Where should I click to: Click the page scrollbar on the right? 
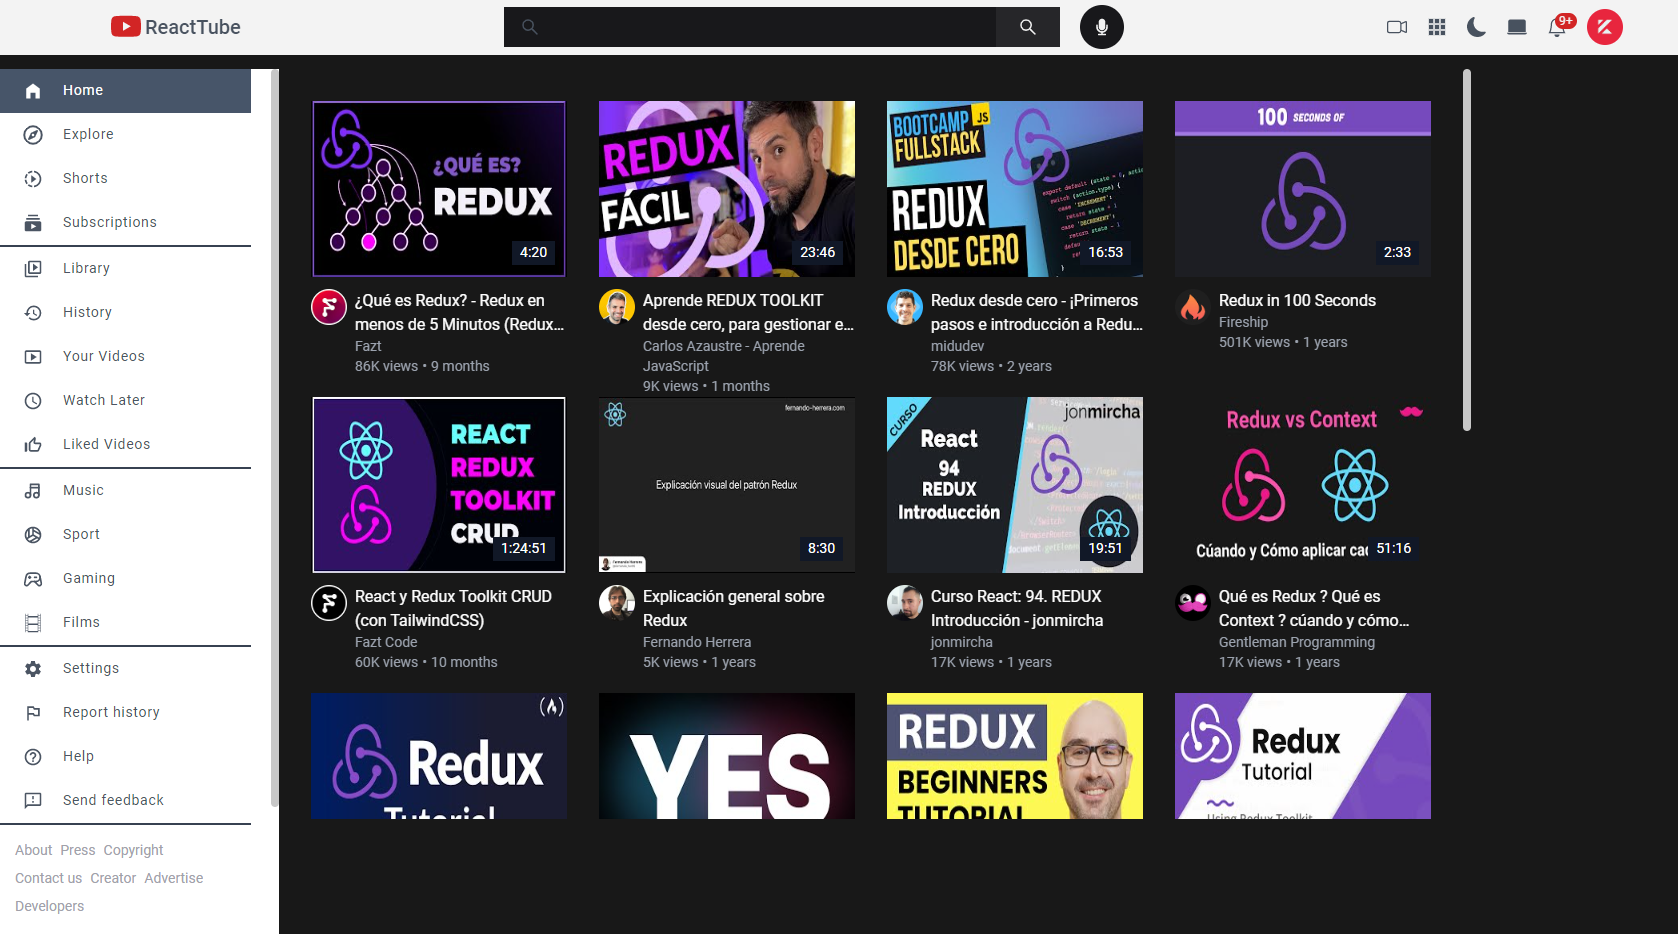pos(1467,250)
